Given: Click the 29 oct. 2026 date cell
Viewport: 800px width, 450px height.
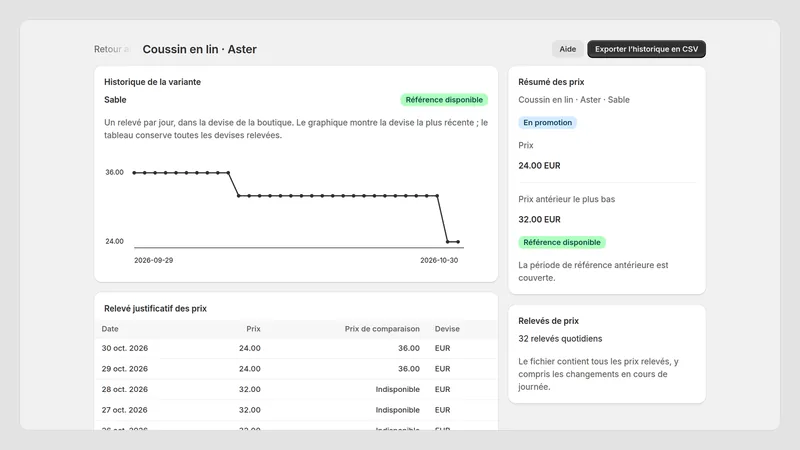Looking at the screenshot, I should click(124, 368).
